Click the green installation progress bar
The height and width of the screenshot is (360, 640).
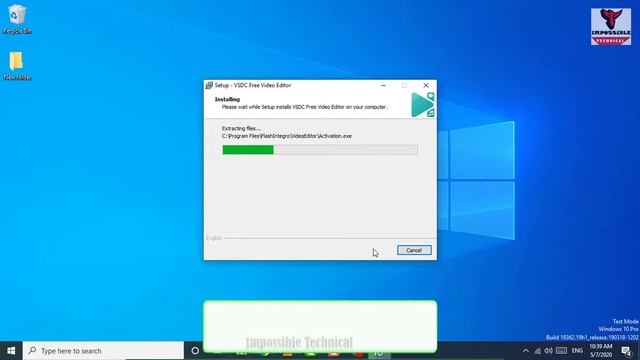320,150
